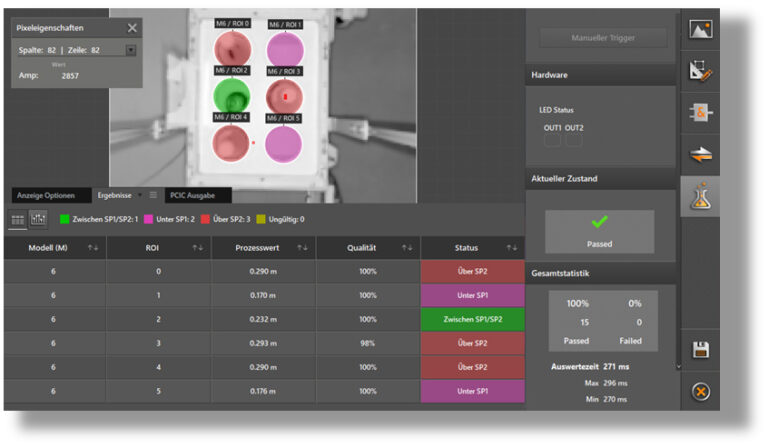Sort table by Status column arrows
Screen dimensions: 768x448
[x=512, y=247]
